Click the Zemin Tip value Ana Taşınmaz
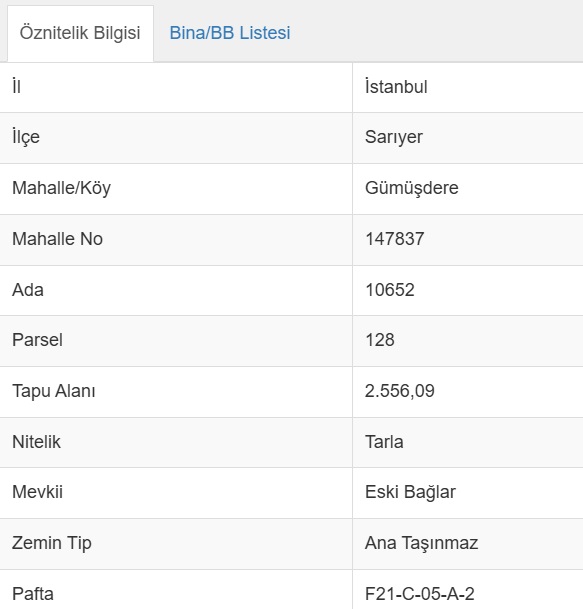 (x=421, y=543)
